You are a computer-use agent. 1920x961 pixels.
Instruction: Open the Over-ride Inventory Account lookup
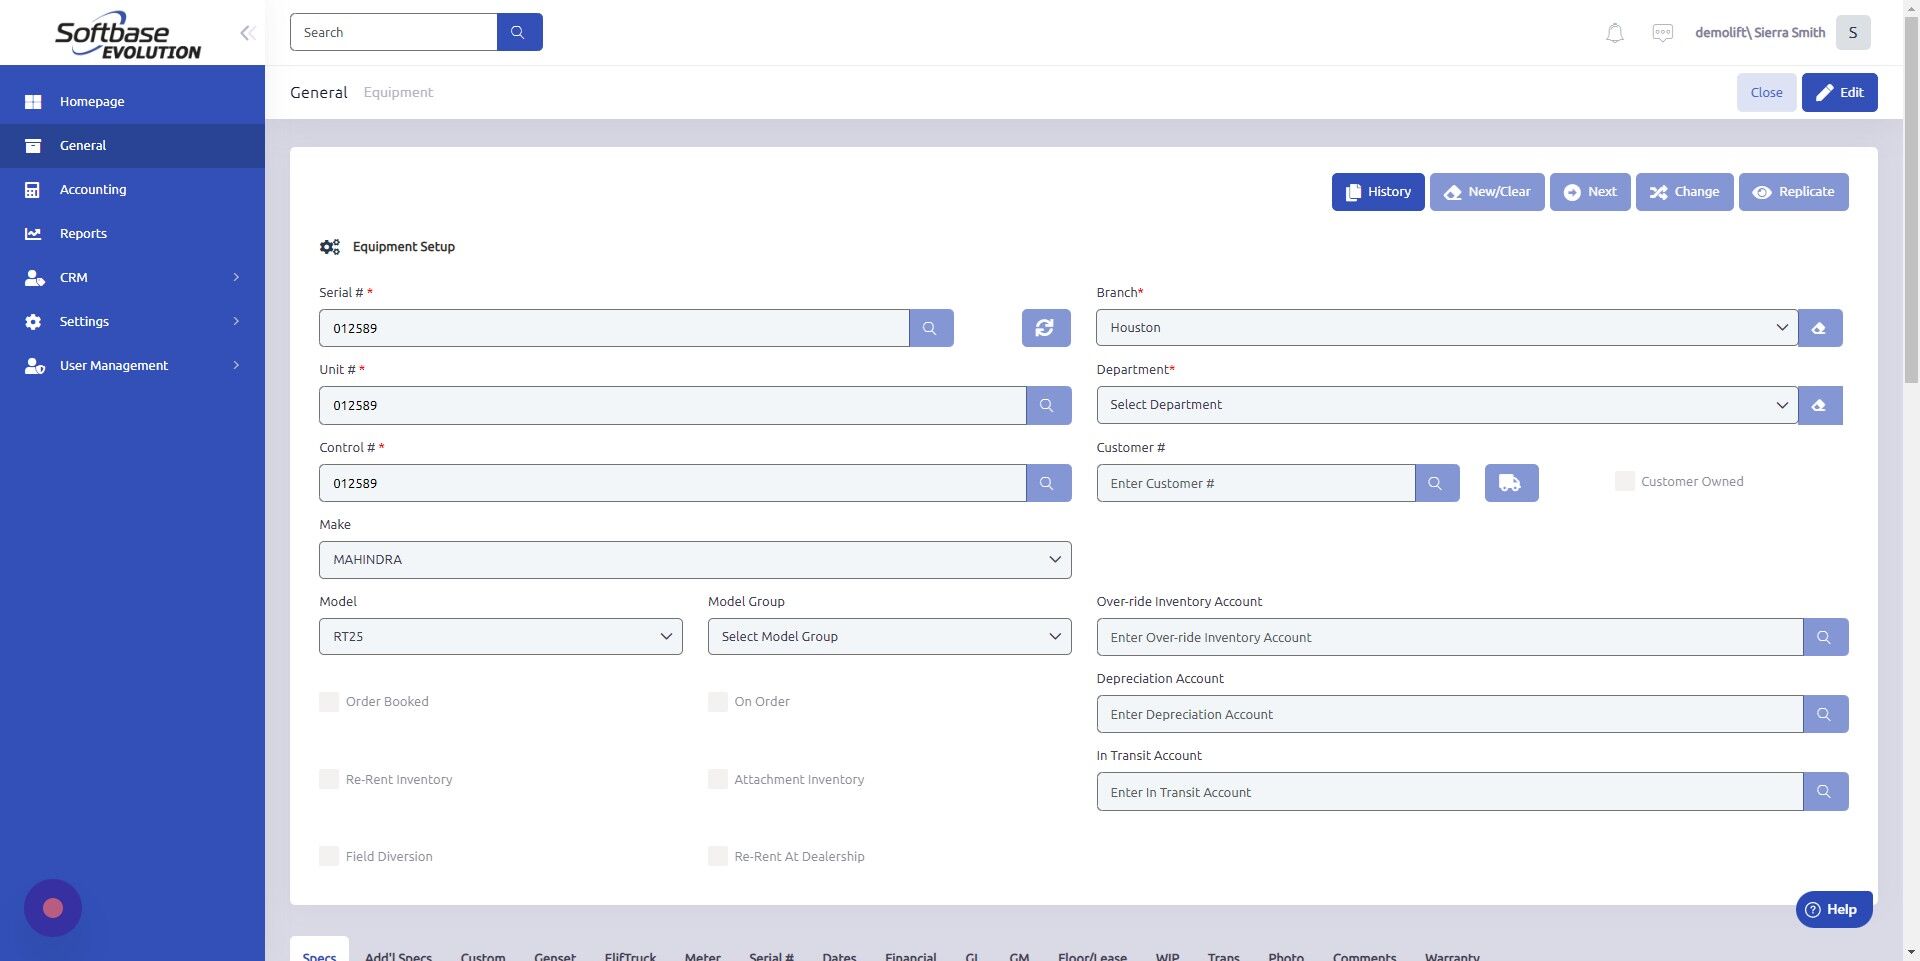(1824, 636)
